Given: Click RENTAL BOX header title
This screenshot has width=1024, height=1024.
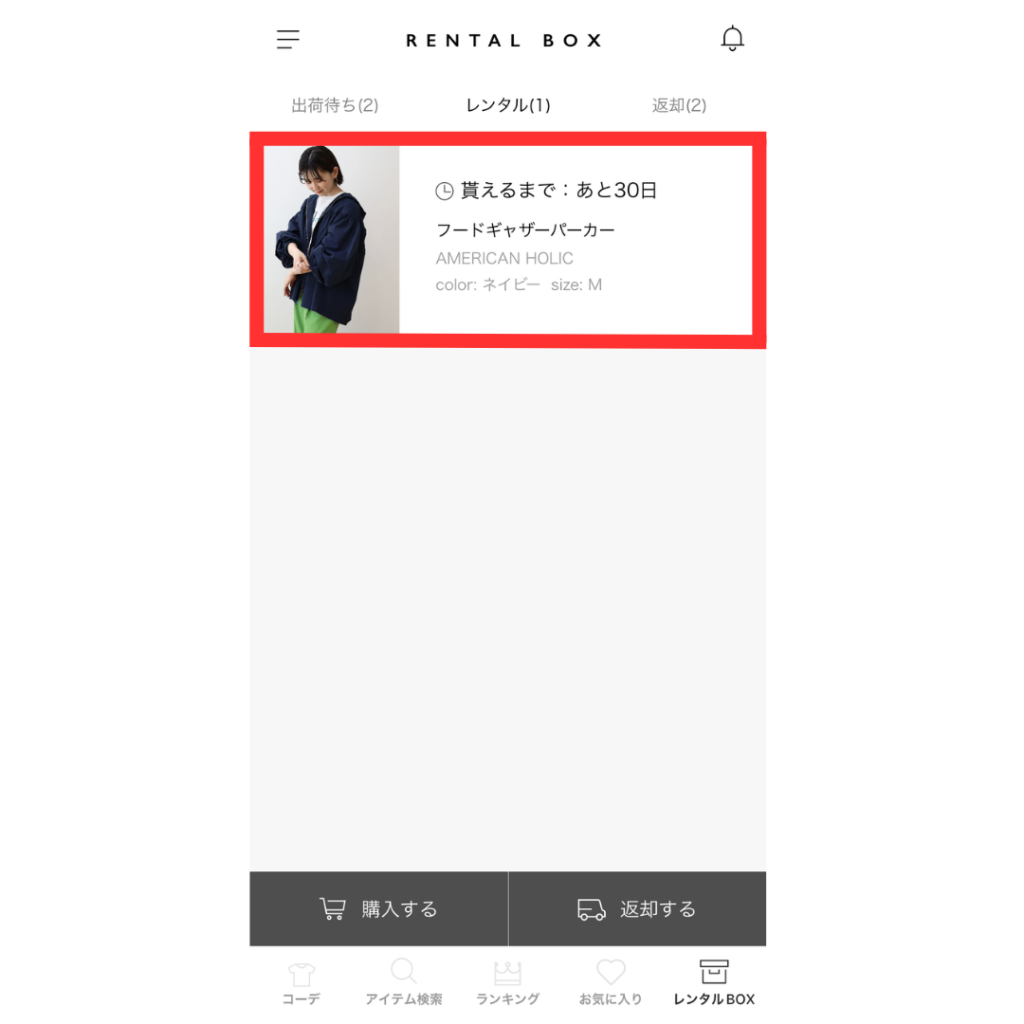Looking at the screenshot, I should (504, 40).
